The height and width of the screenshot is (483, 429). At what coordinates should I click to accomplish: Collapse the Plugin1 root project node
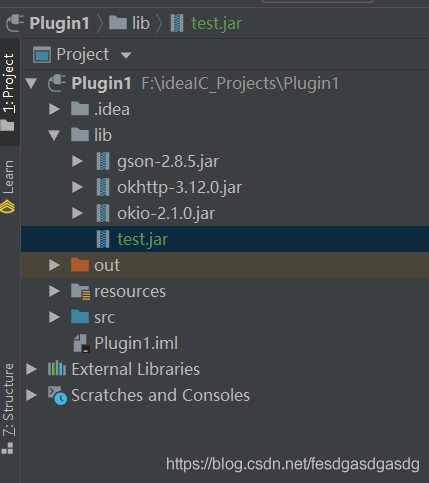[31, 83]
